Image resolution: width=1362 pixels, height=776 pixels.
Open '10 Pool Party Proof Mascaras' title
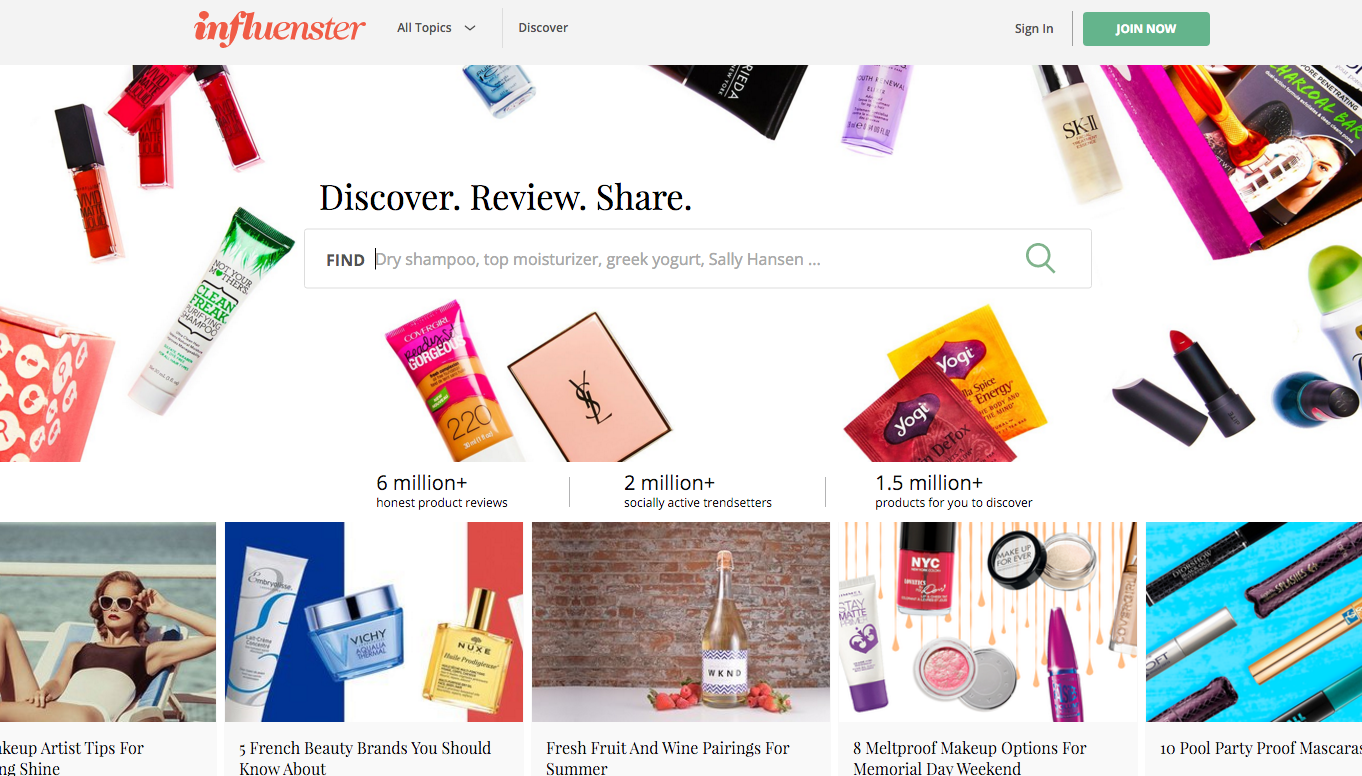1261,748
